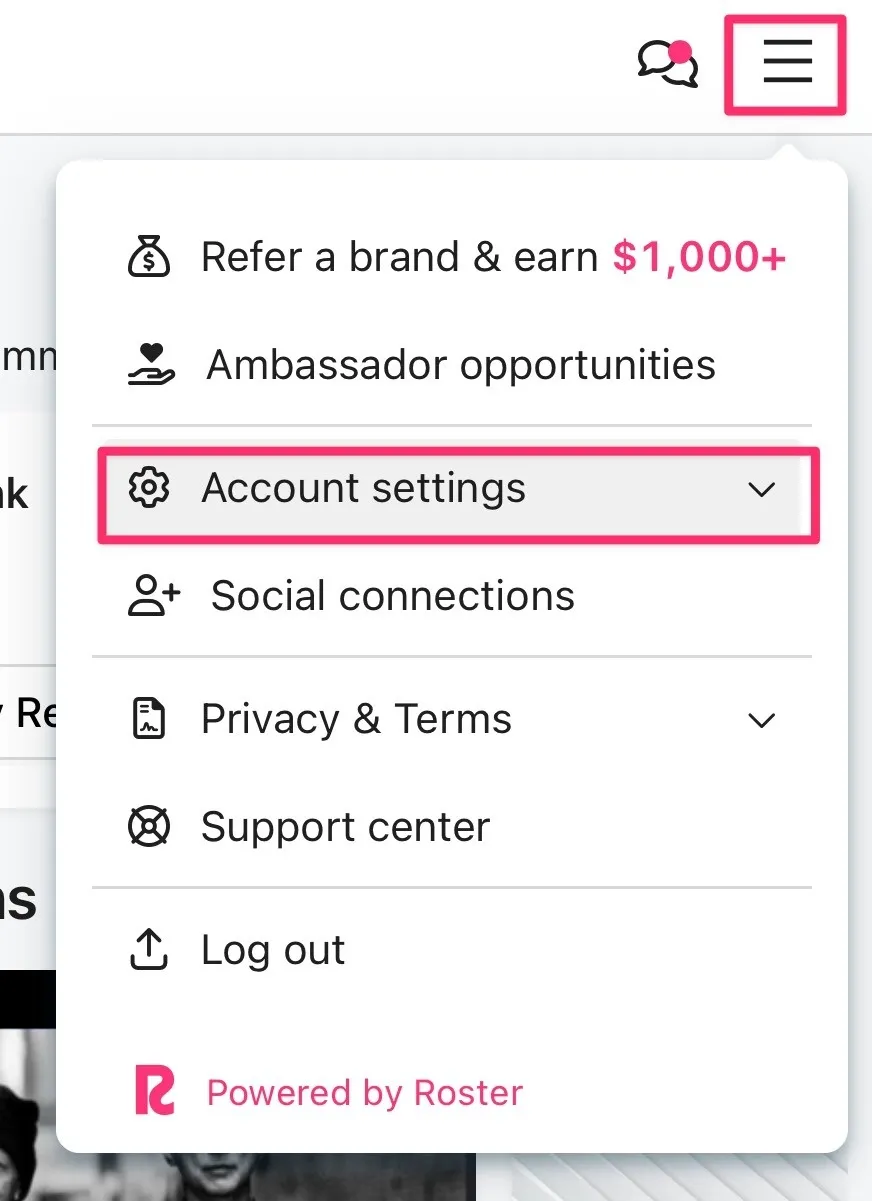The width and height of the screenshot is (872, 1201).
Task: Open the hamburger menu icon
Action: pyautogui.click(x=787, y=63)
